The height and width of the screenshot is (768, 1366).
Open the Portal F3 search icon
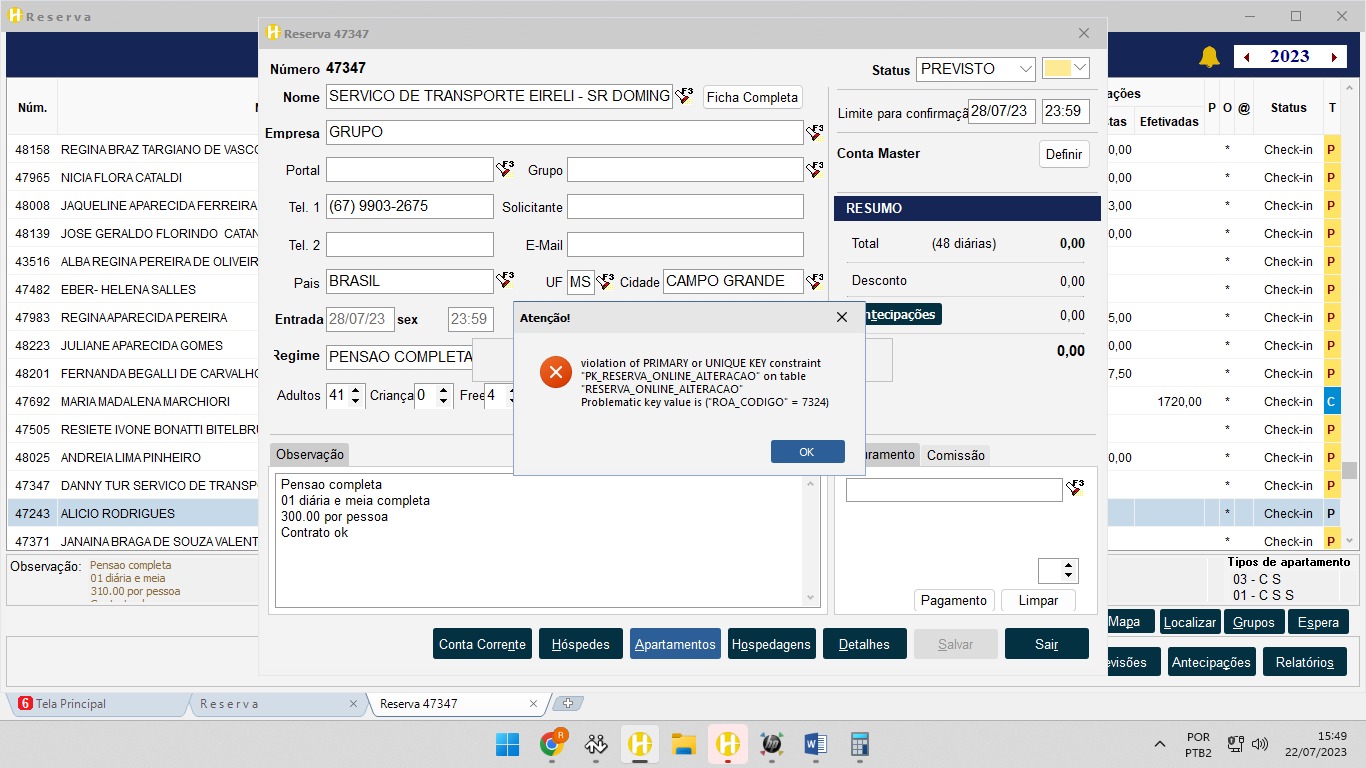[x=505, y=170]
